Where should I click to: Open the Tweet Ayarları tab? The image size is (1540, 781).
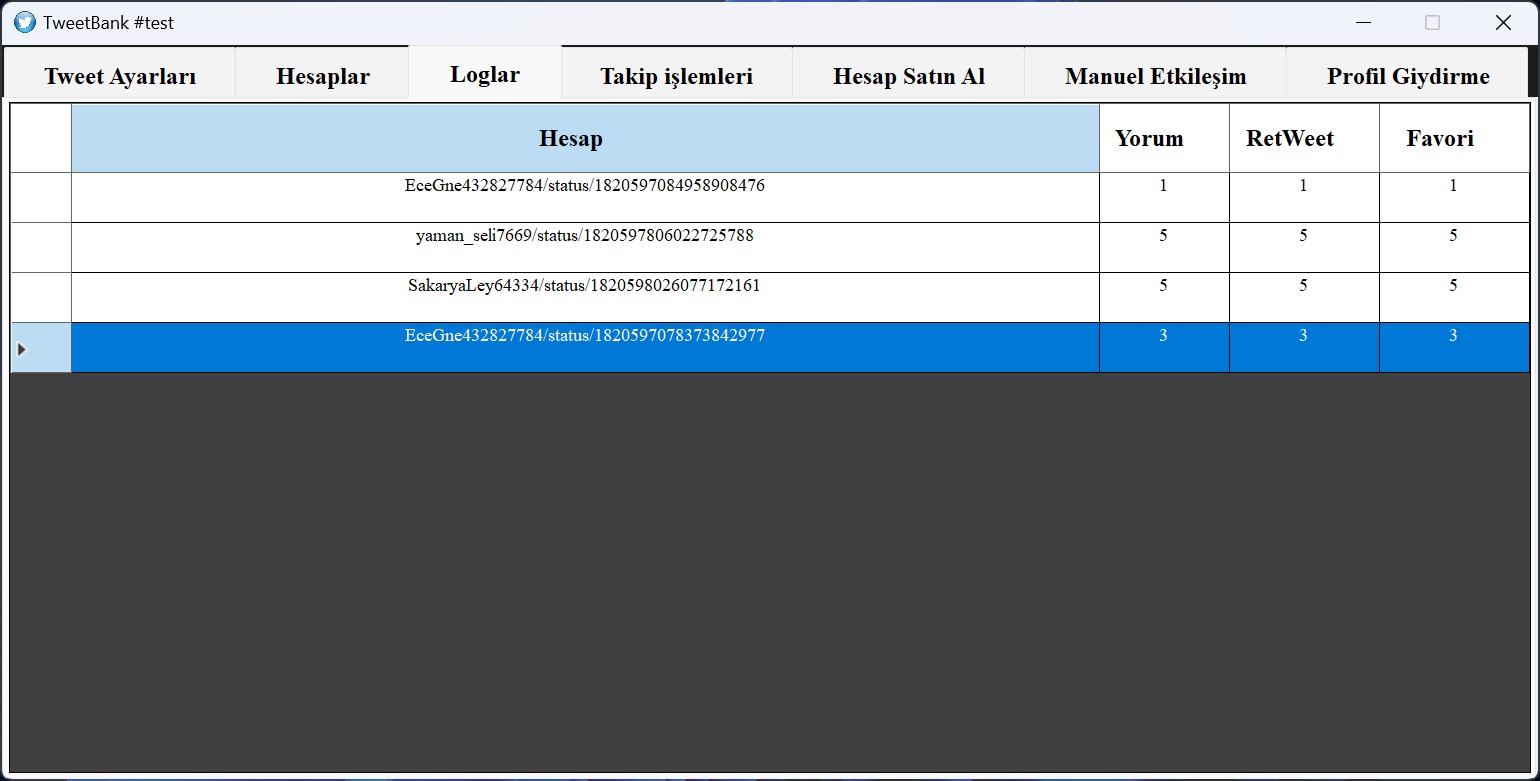pos(120,76)
